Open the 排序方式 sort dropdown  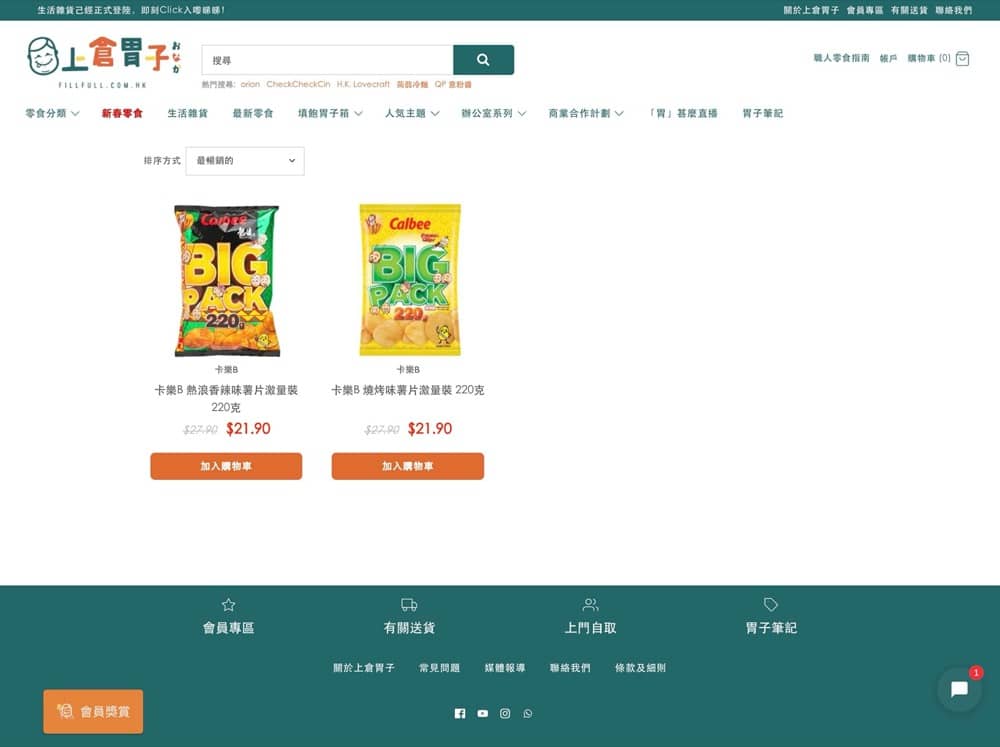point(245,161)
